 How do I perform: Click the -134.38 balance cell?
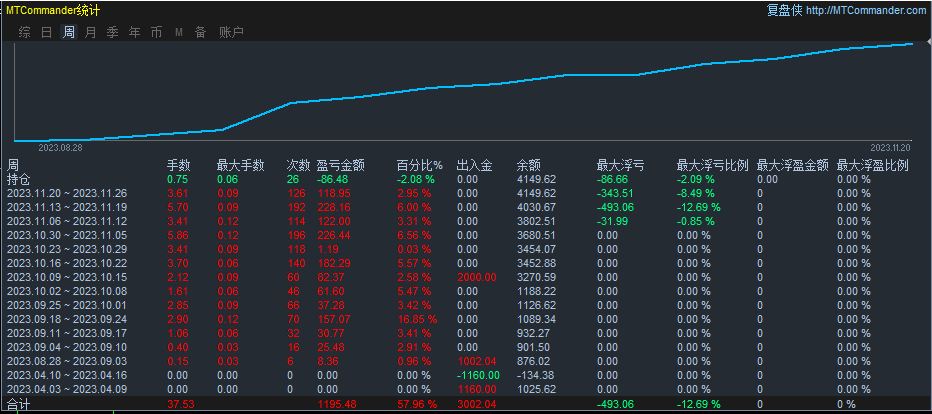pyautogui.click(x=536, y=375)
